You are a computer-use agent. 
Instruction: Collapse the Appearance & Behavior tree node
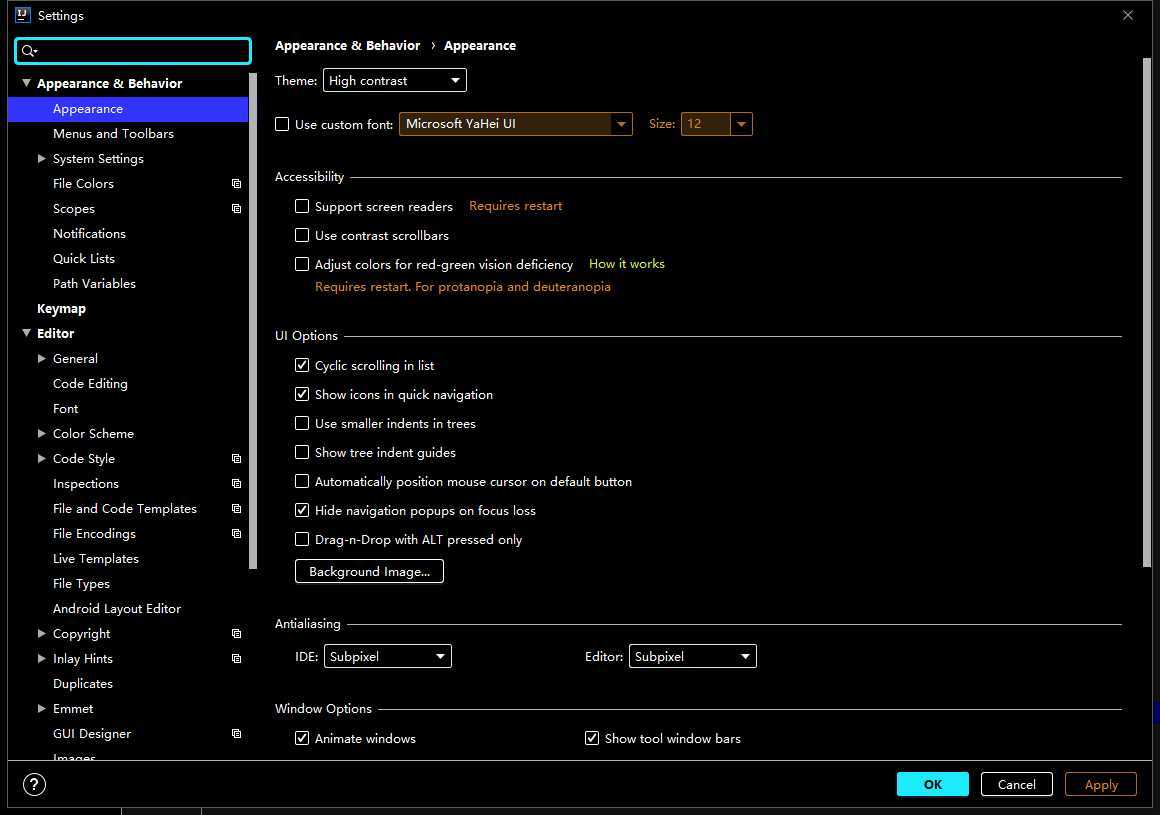coord(27,83)
